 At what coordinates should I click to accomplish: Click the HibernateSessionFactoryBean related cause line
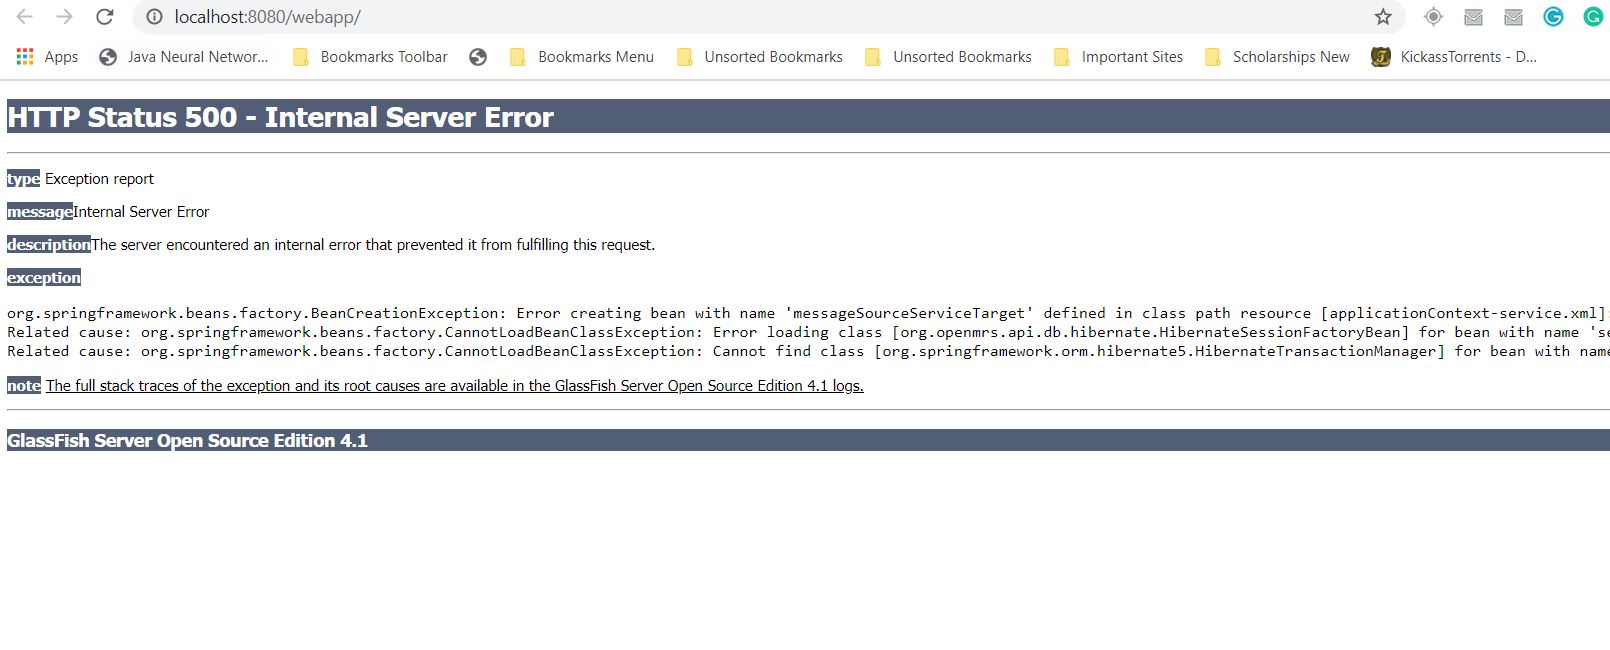tap(807, 332)
